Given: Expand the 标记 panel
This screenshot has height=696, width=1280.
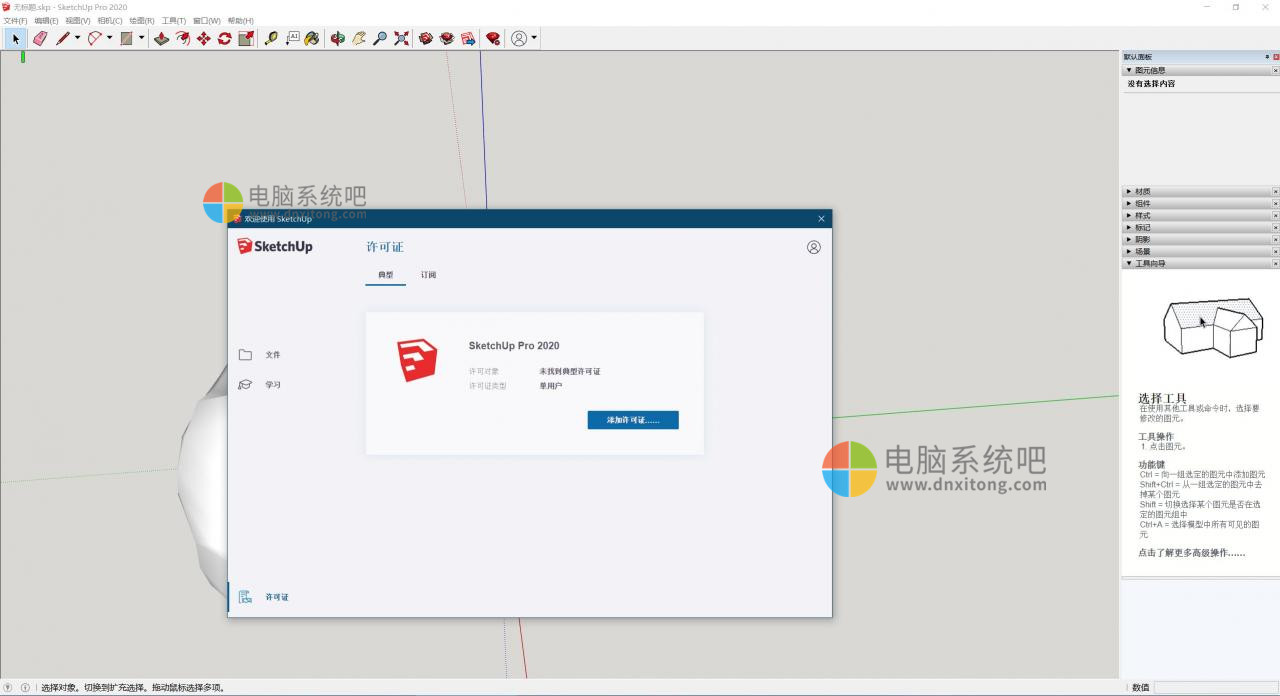Looking at the screenshot, I should tap(1129, 227).
